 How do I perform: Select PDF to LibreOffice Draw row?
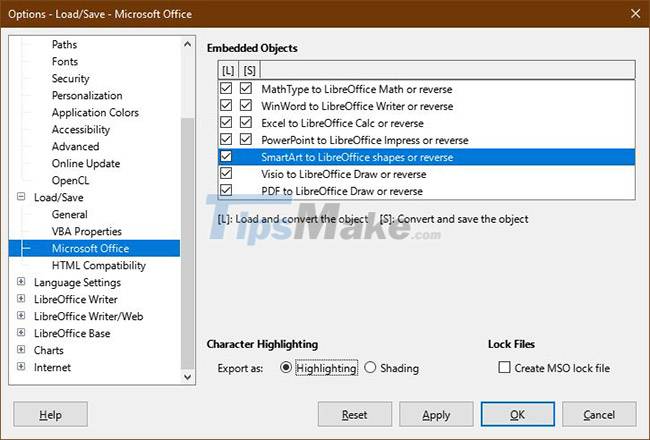coord(427,191)
